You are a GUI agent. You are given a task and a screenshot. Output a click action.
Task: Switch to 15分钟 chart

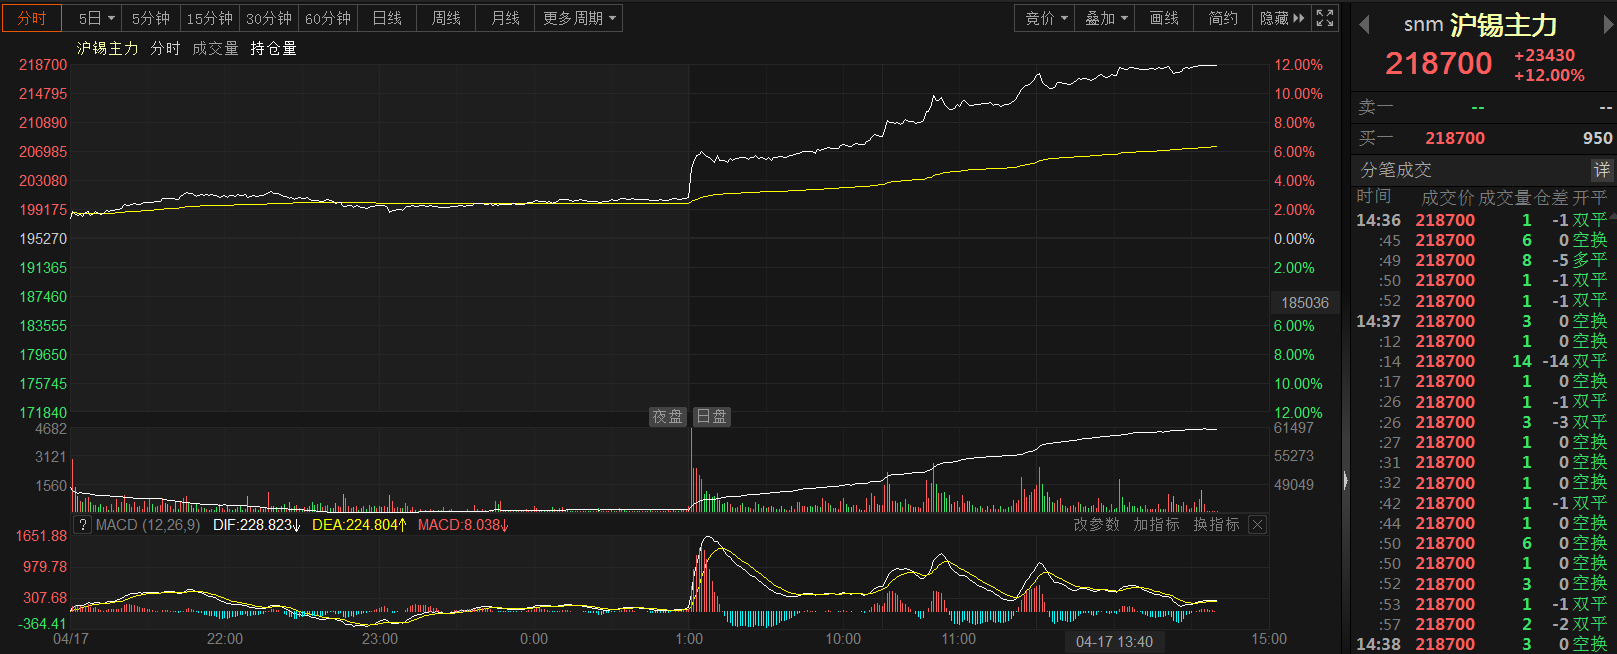[210, 18]
